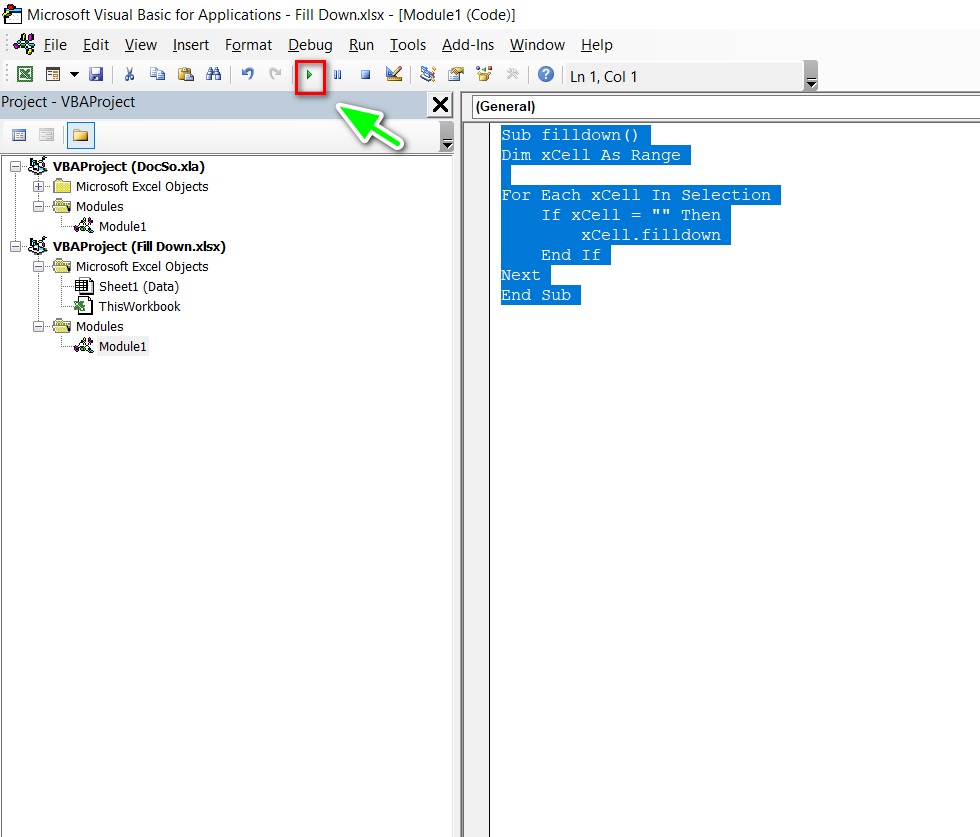Return to Excel via the View Microsoft Excel icon
This screenshot has width=980, height=837.
tap(25, 75)
